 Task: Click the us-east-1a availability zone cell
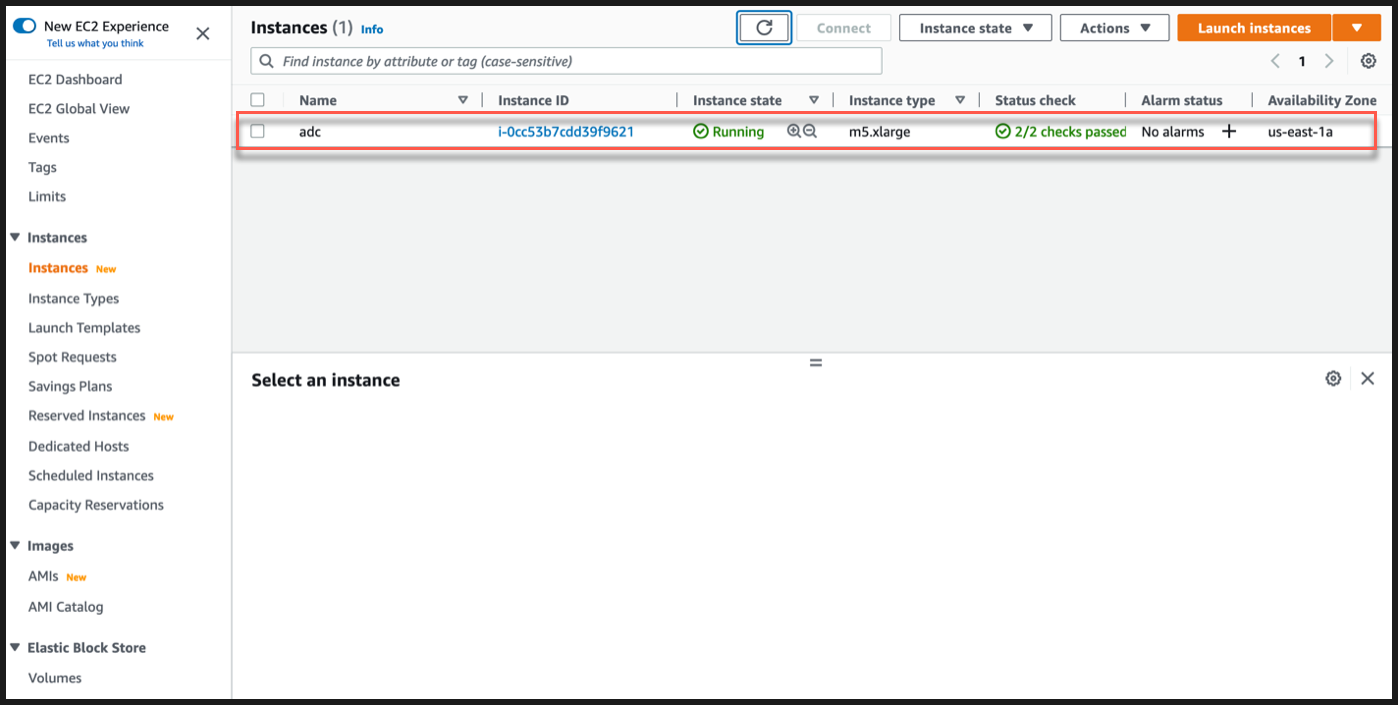tap(1300, 131)
